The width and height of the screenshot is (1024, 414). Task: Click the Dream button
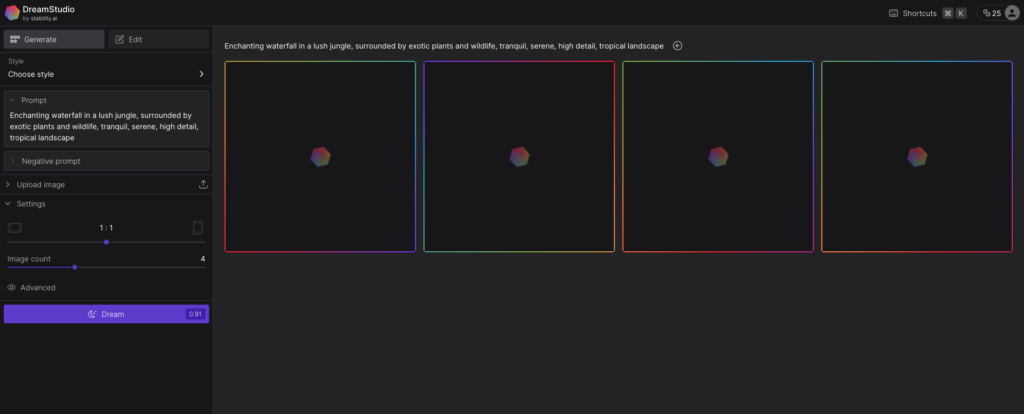click(x=106, y=314)
